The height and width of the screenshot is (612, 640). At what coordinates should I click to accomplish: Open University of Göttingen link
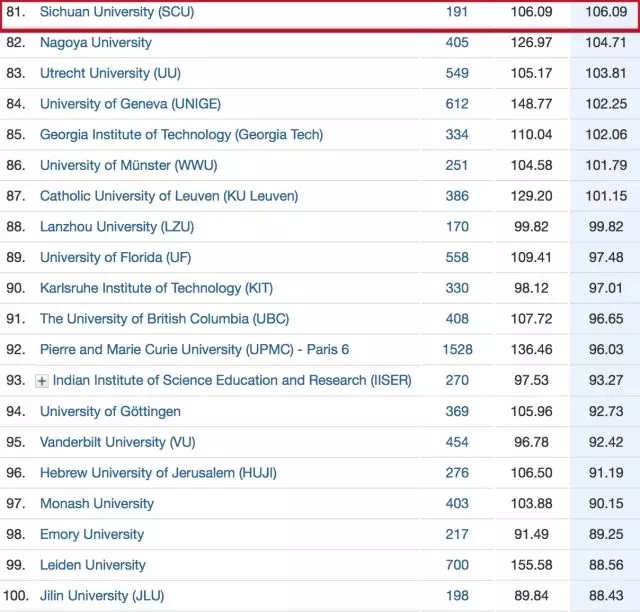[x=110, y=411]
